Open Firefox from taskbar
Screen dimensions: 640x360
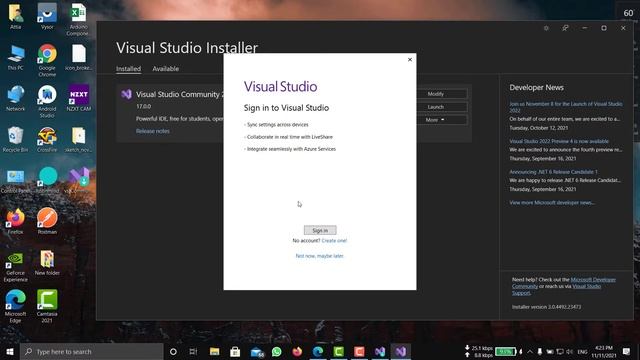(297, 351)
